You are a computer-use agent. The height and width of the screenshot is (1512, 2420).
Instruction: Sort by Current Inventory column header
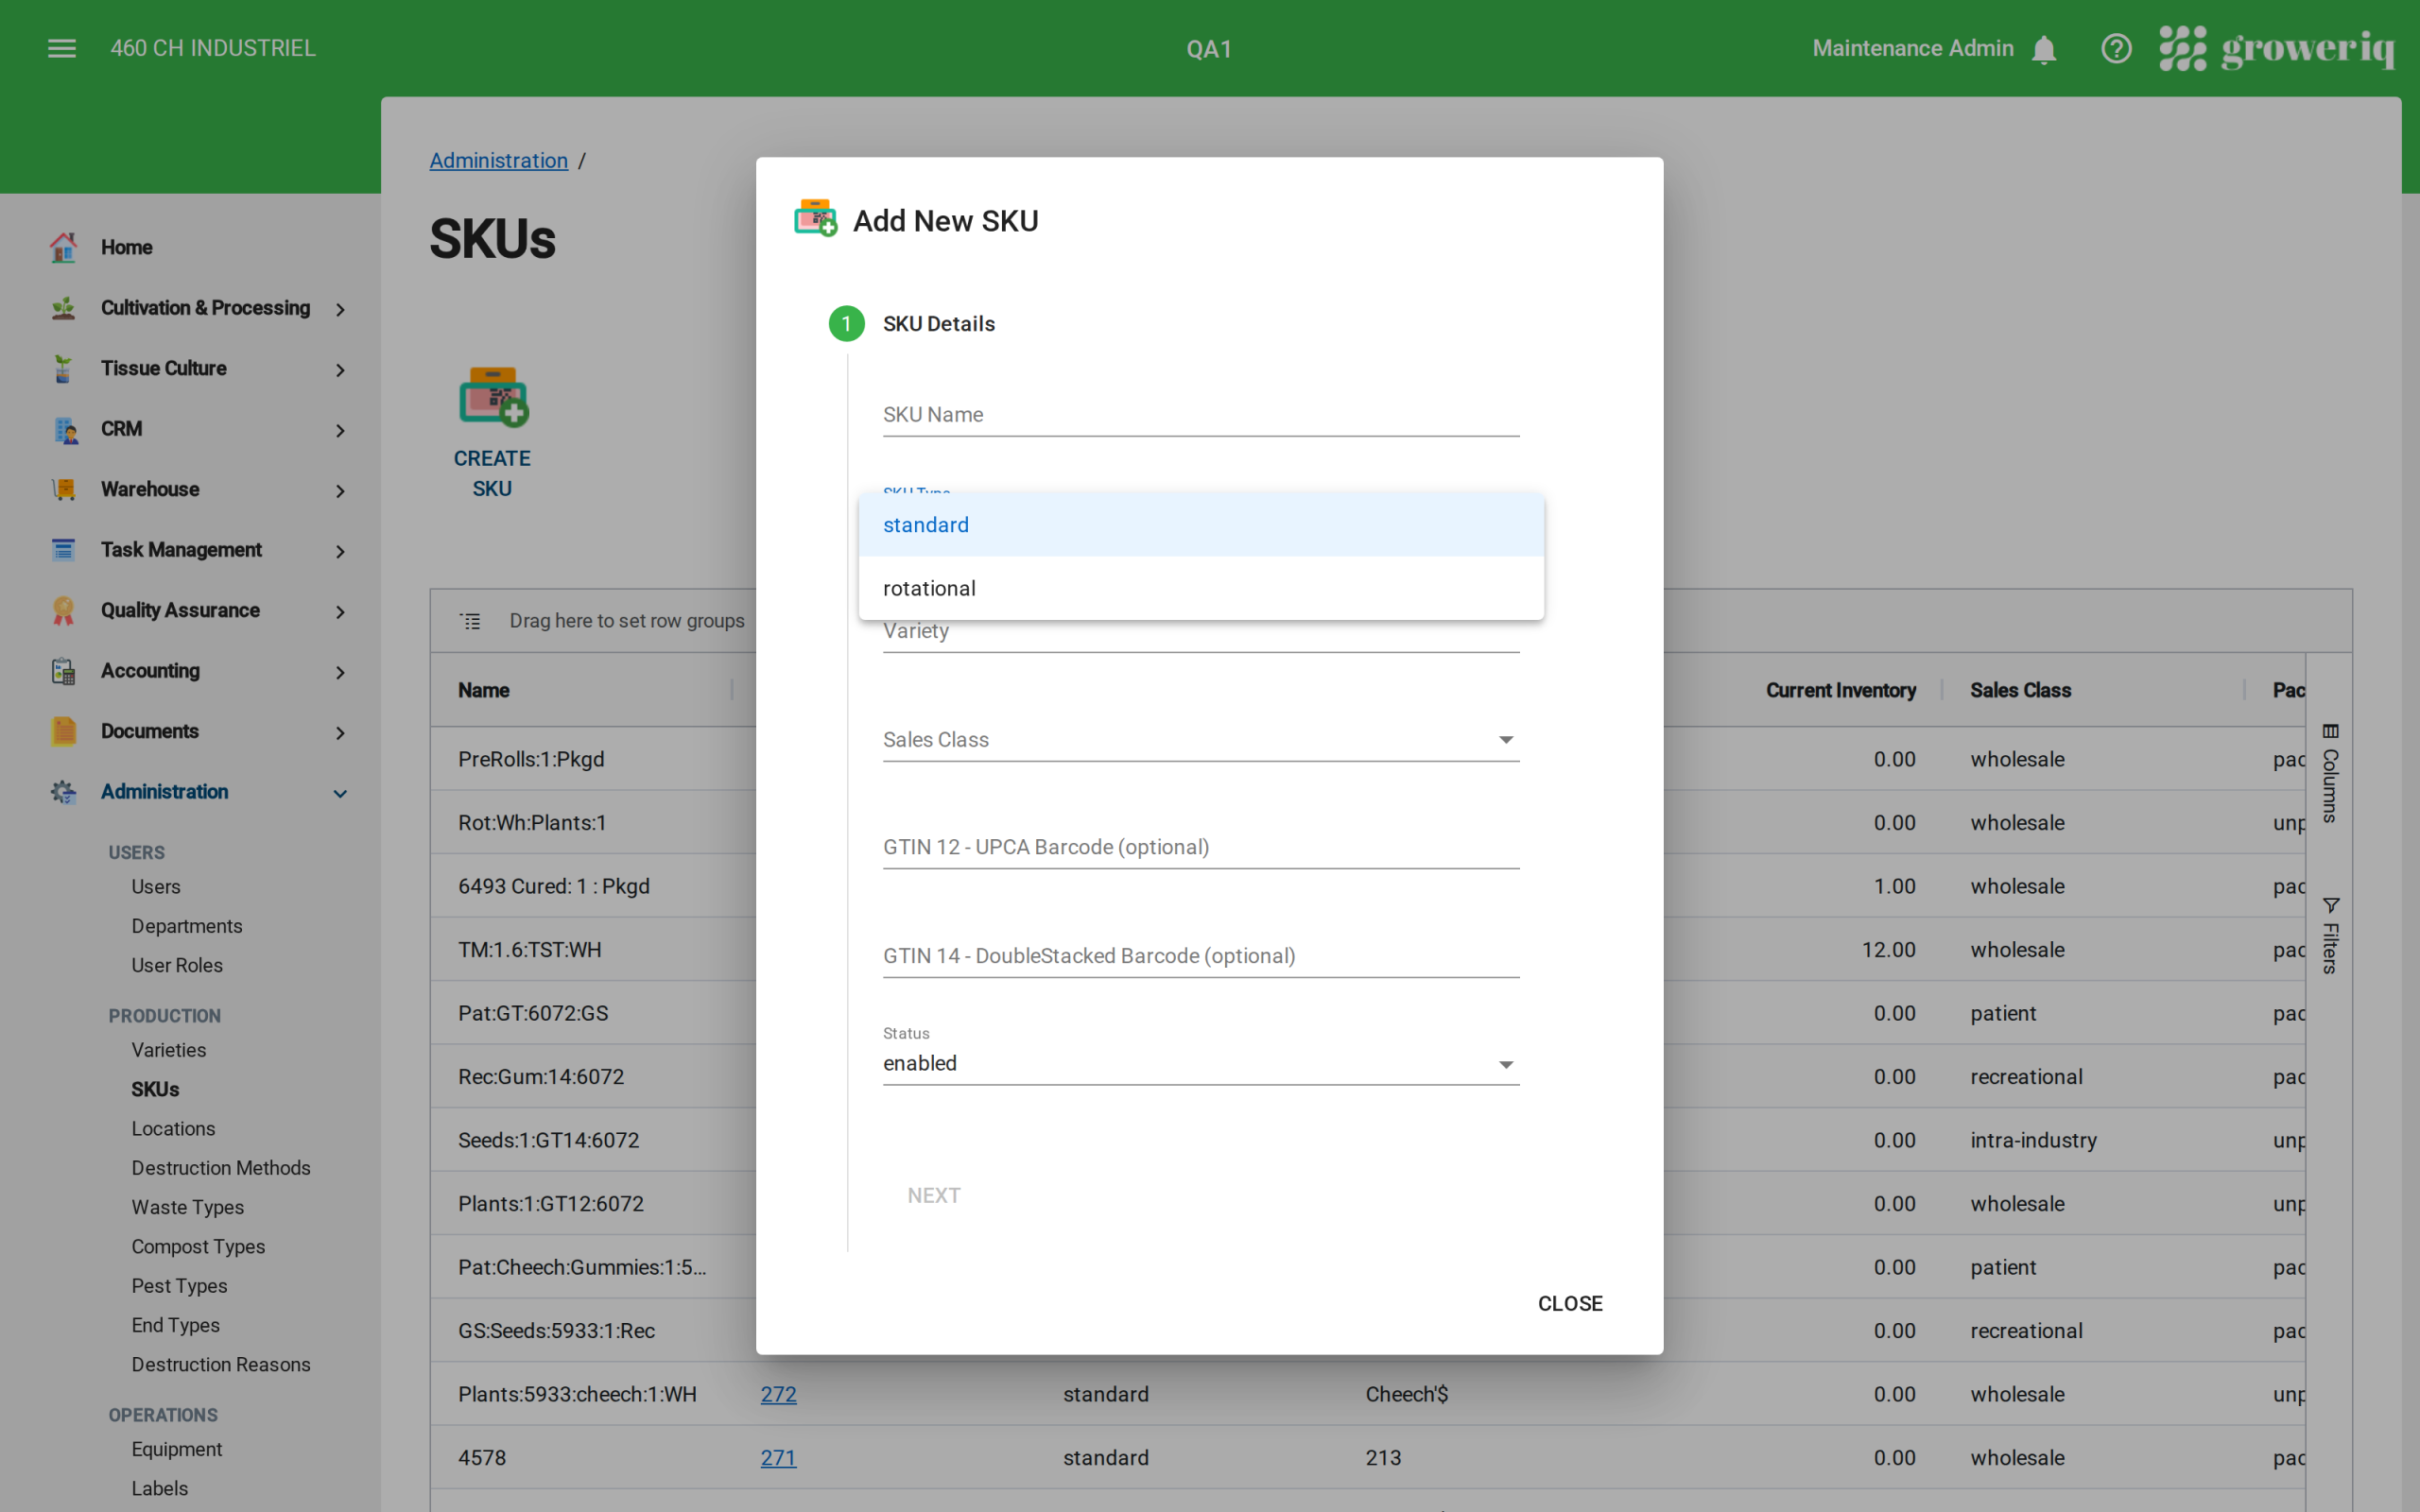click(x=1840, y=691)
